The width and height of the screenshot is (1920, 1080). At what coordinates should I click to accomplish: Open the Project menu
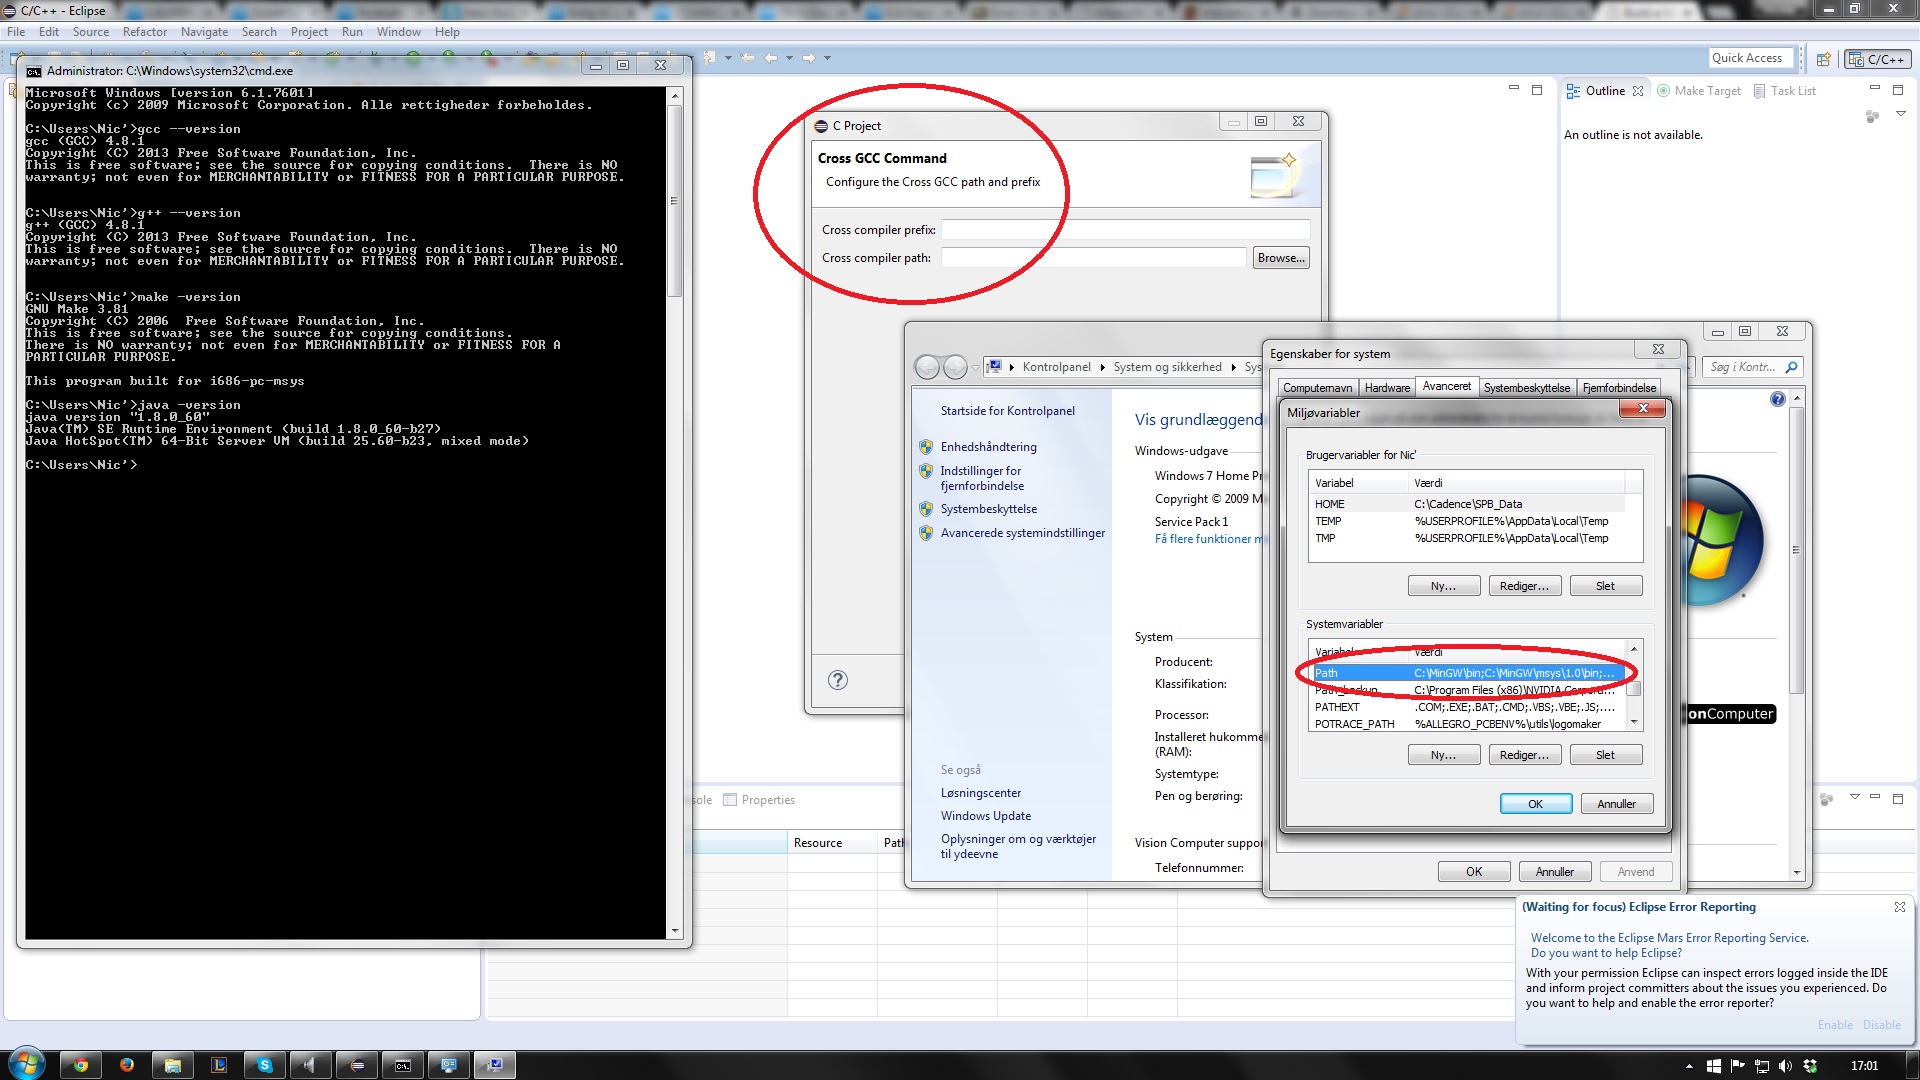click(x=309, y=32)
